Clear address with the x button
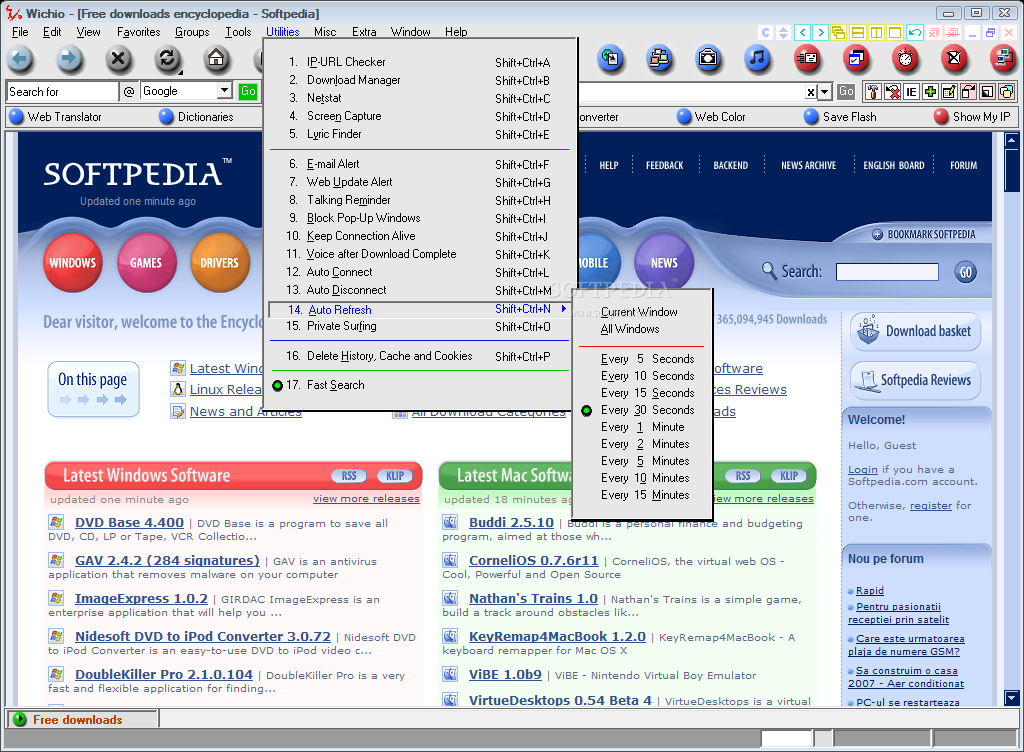1024x752 pixels. click(810, 92)
